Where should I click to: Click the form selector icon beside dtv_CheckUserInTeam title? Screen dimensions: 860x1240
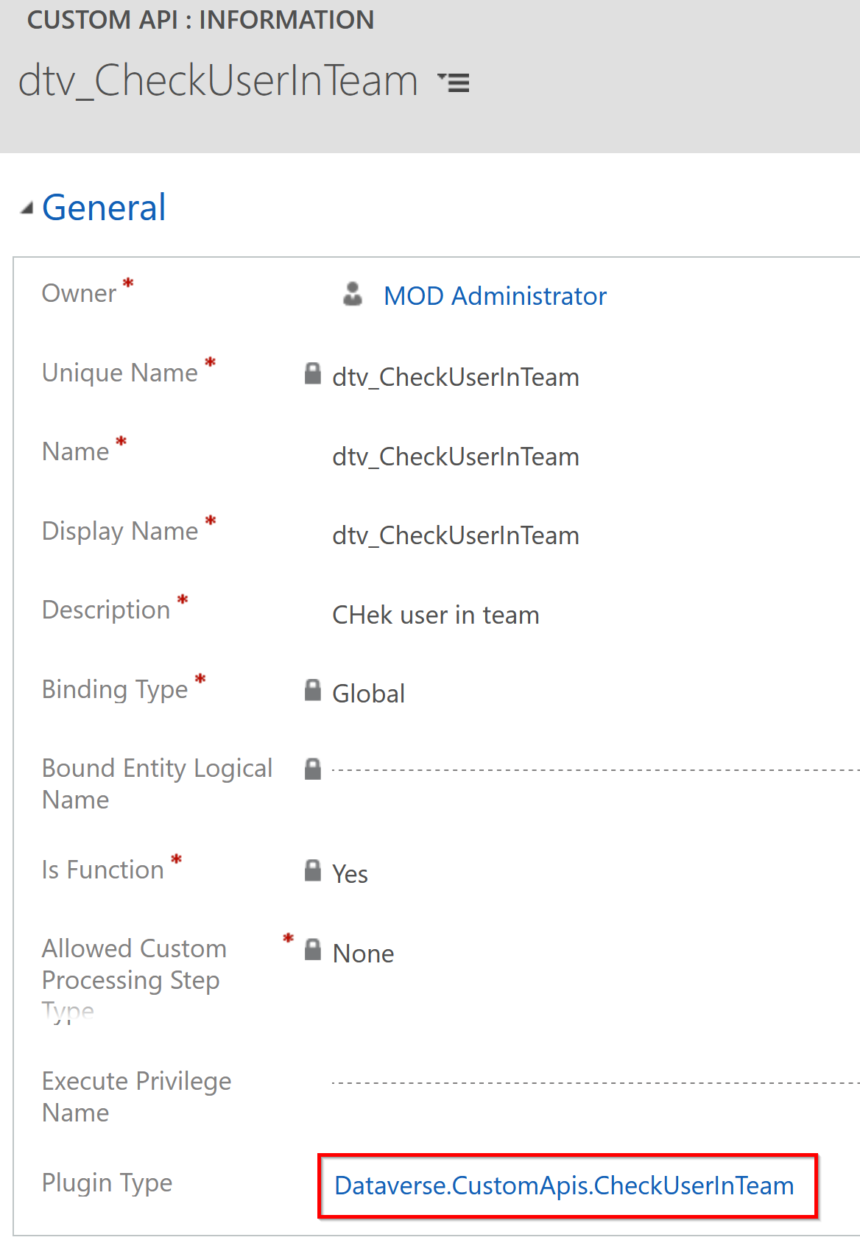click(x=453, y=82)
